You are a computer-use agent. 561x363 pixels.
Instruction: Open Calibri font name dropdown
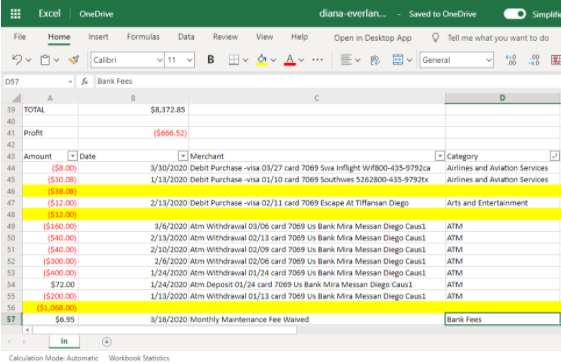(x=160, y=60)
